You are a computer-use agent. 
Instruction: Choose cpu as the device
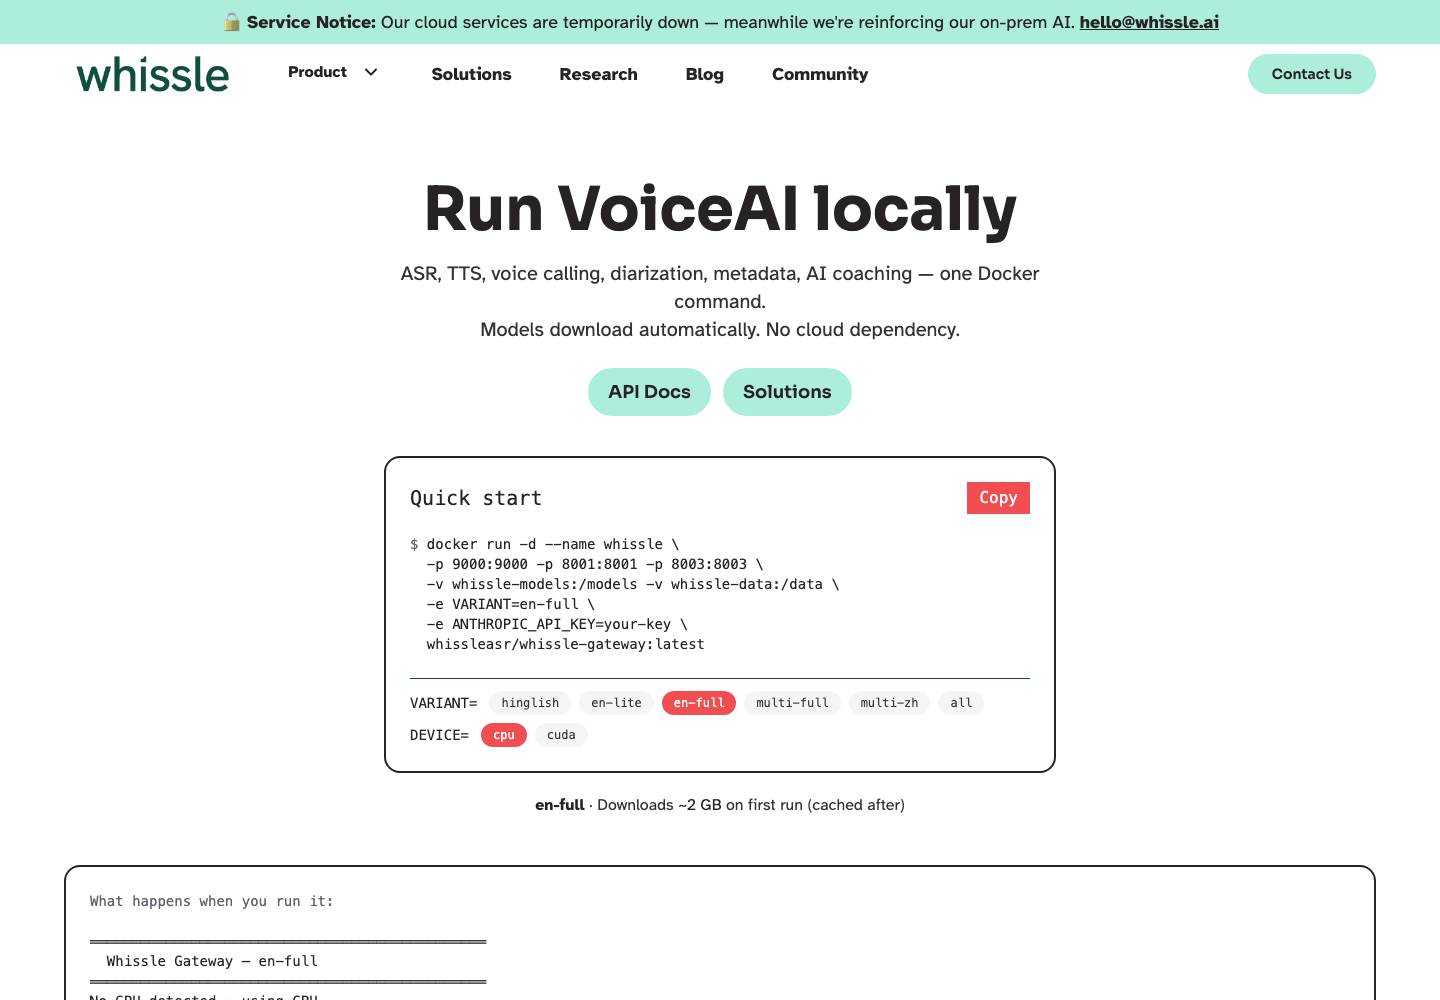(504, 735)
